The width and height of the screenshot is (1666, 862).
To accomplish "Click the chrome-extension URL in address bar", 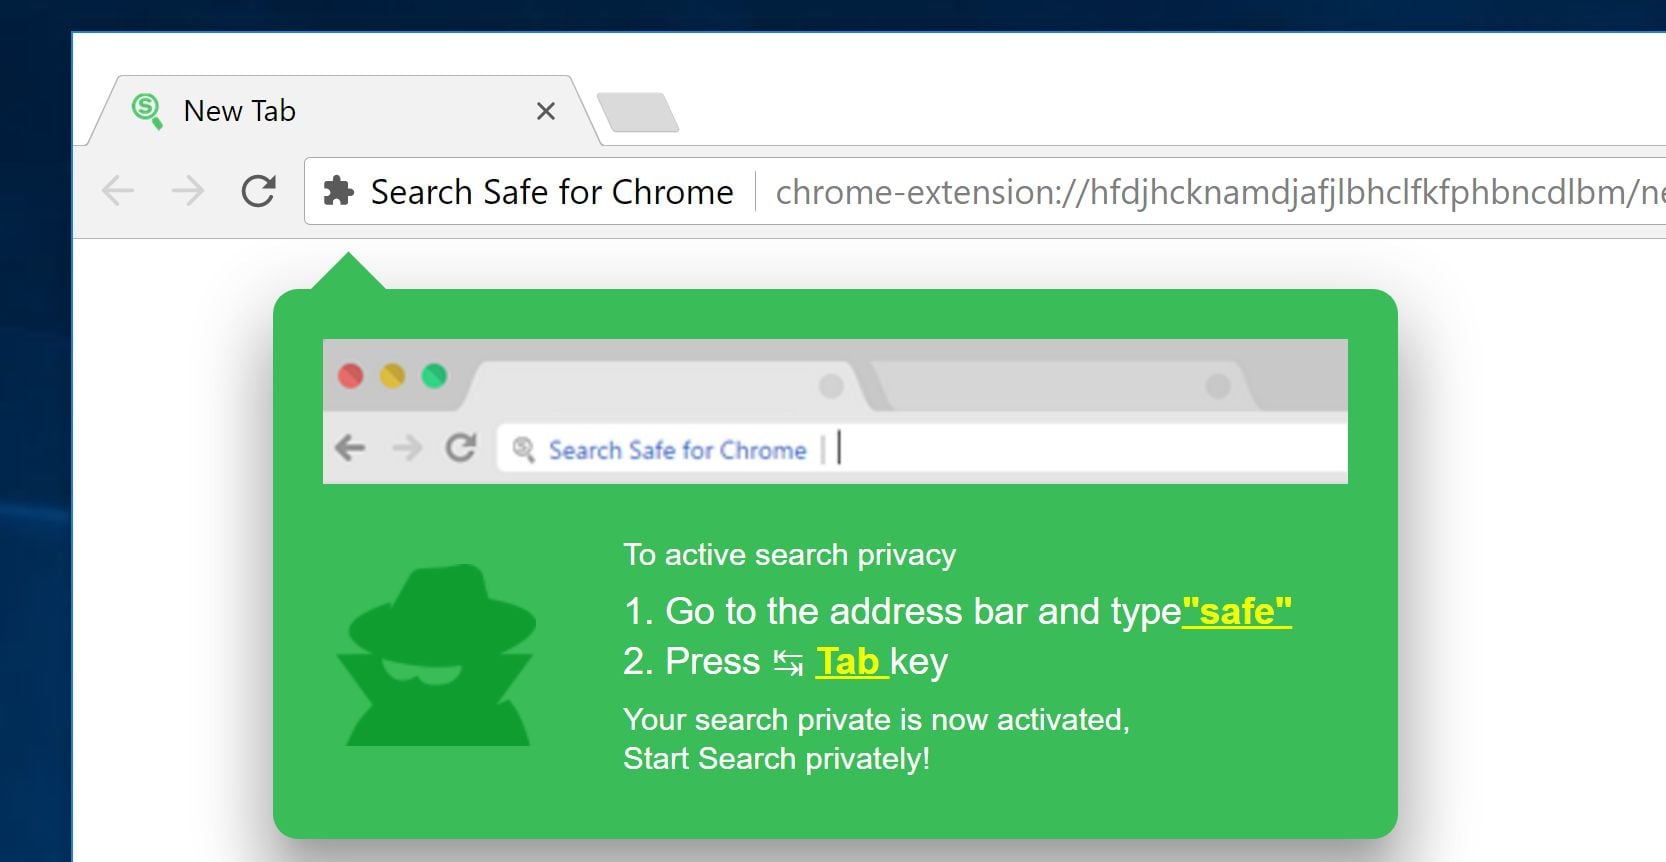I will [1200, 192].
